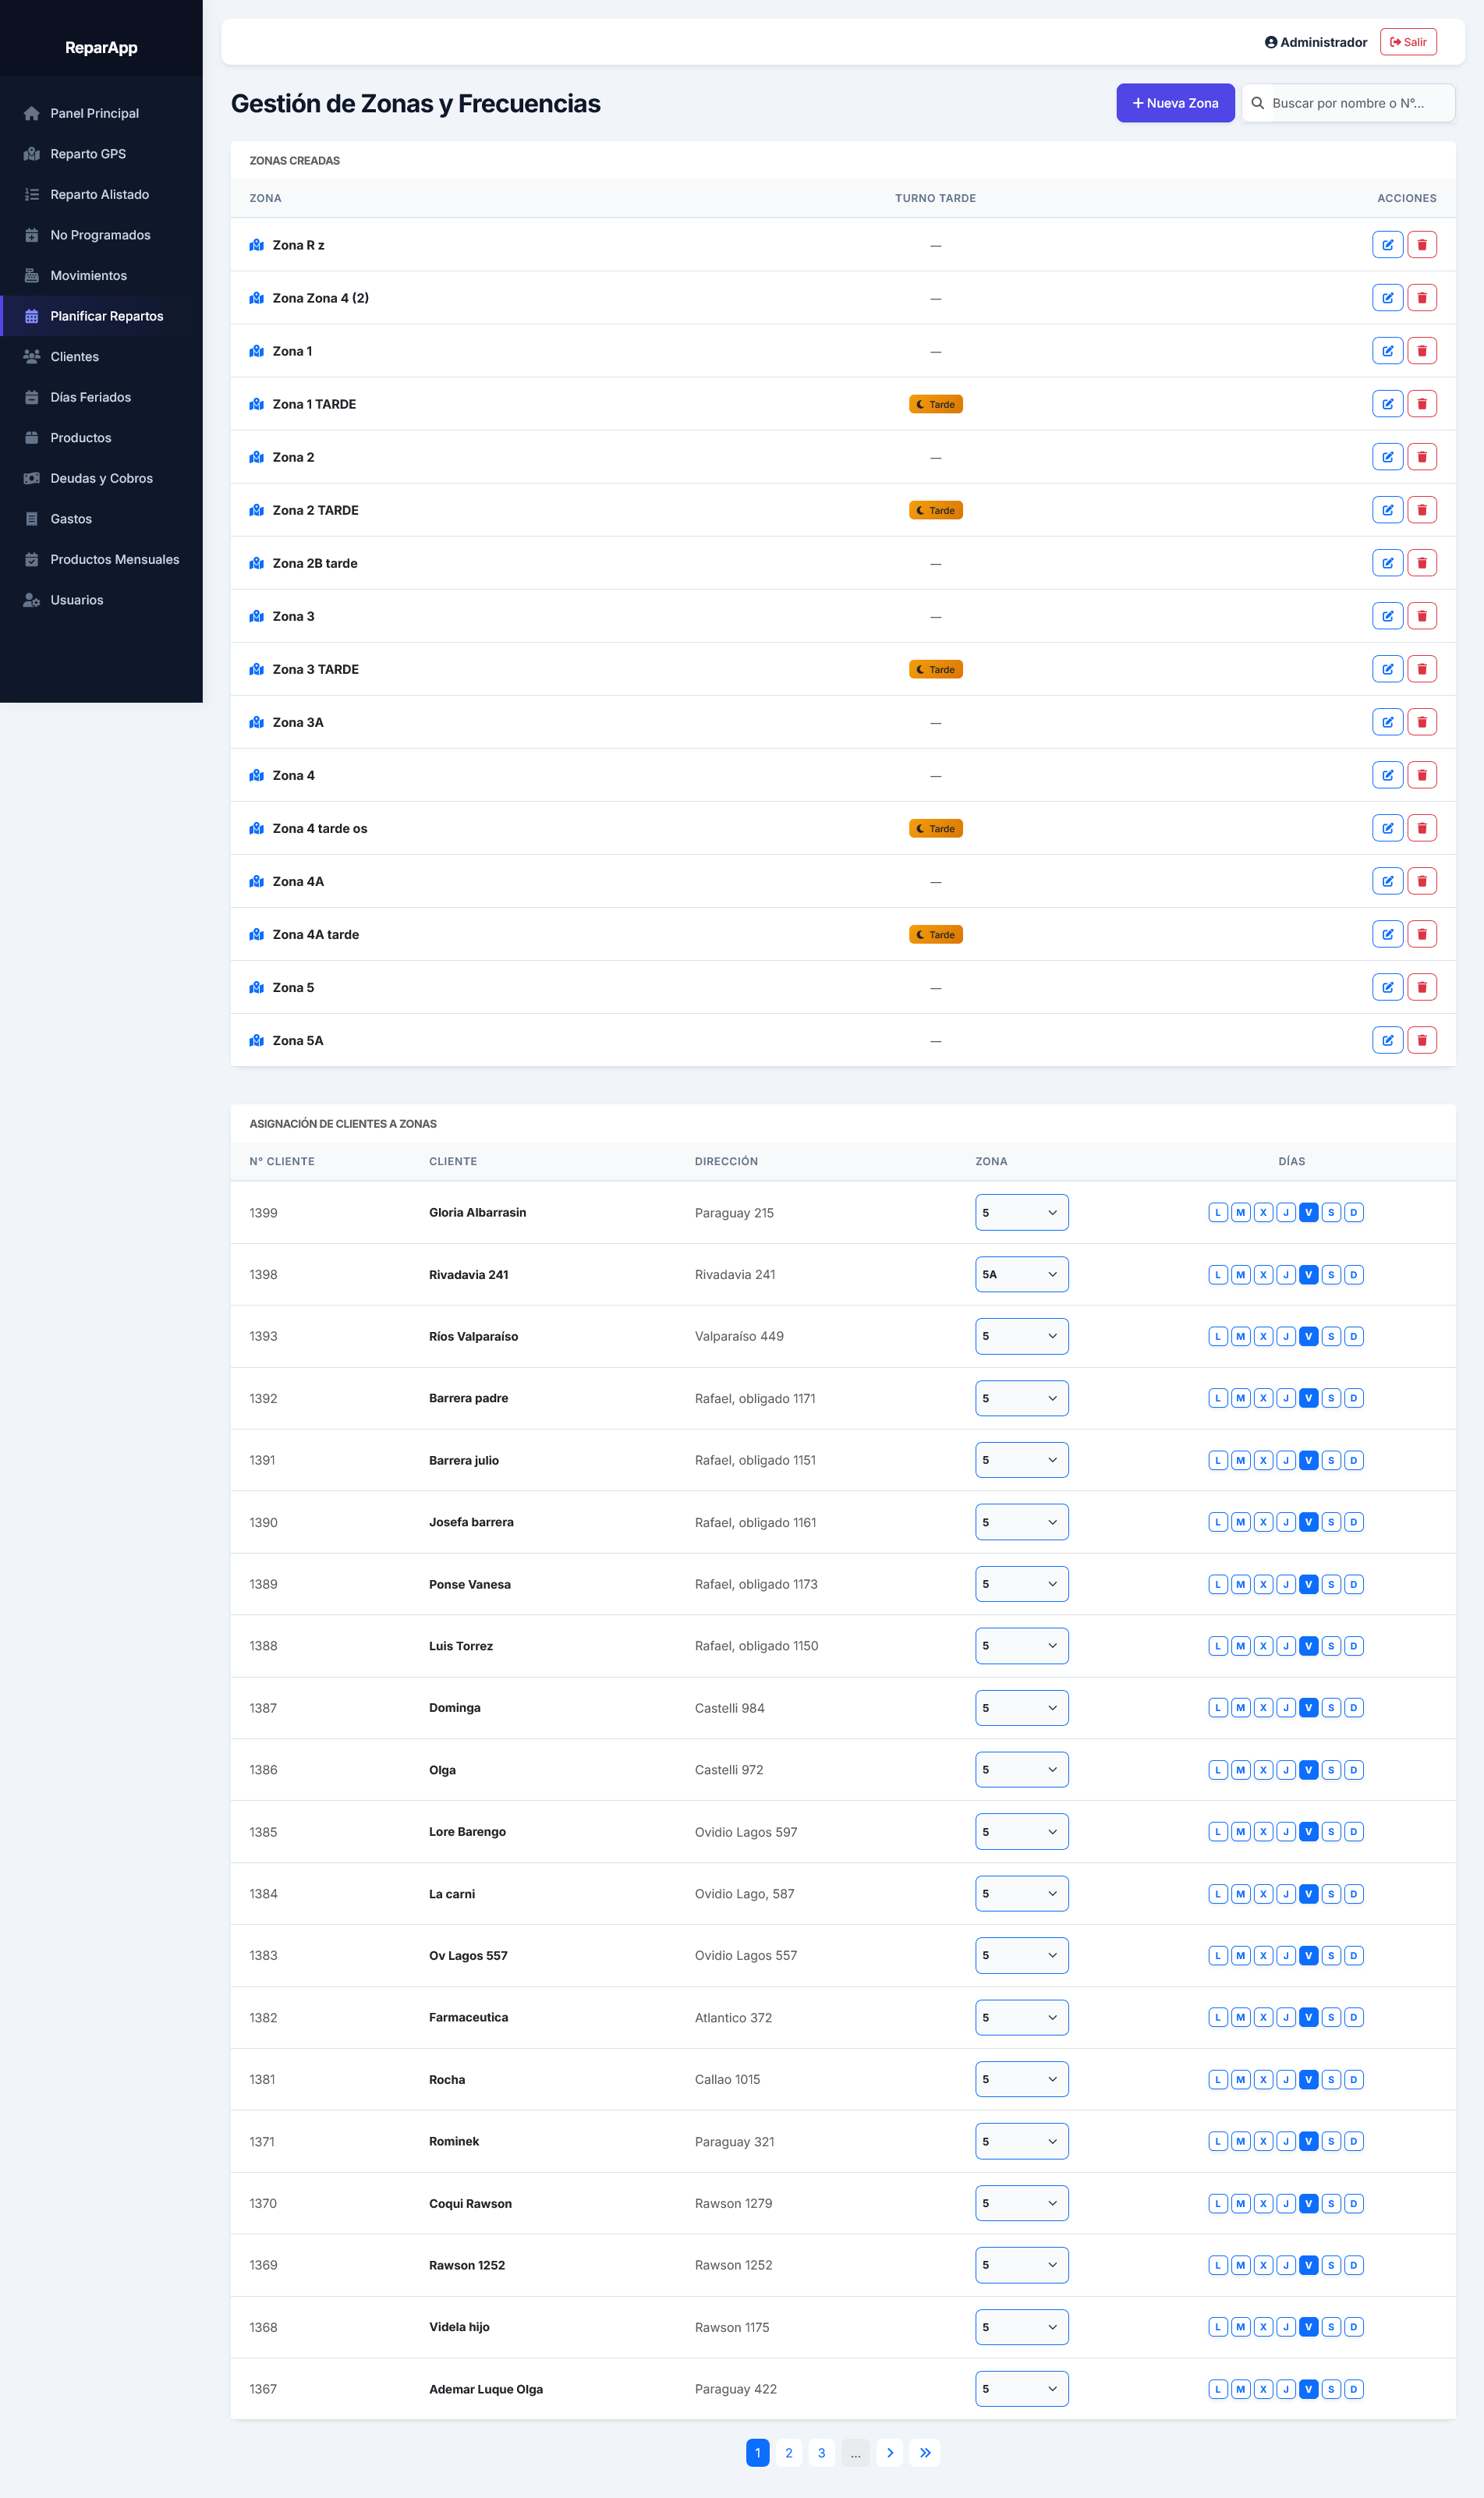Open Productos Mensuales in sidebar
The image size is (1484, 2498).
[x=101, y=559]
